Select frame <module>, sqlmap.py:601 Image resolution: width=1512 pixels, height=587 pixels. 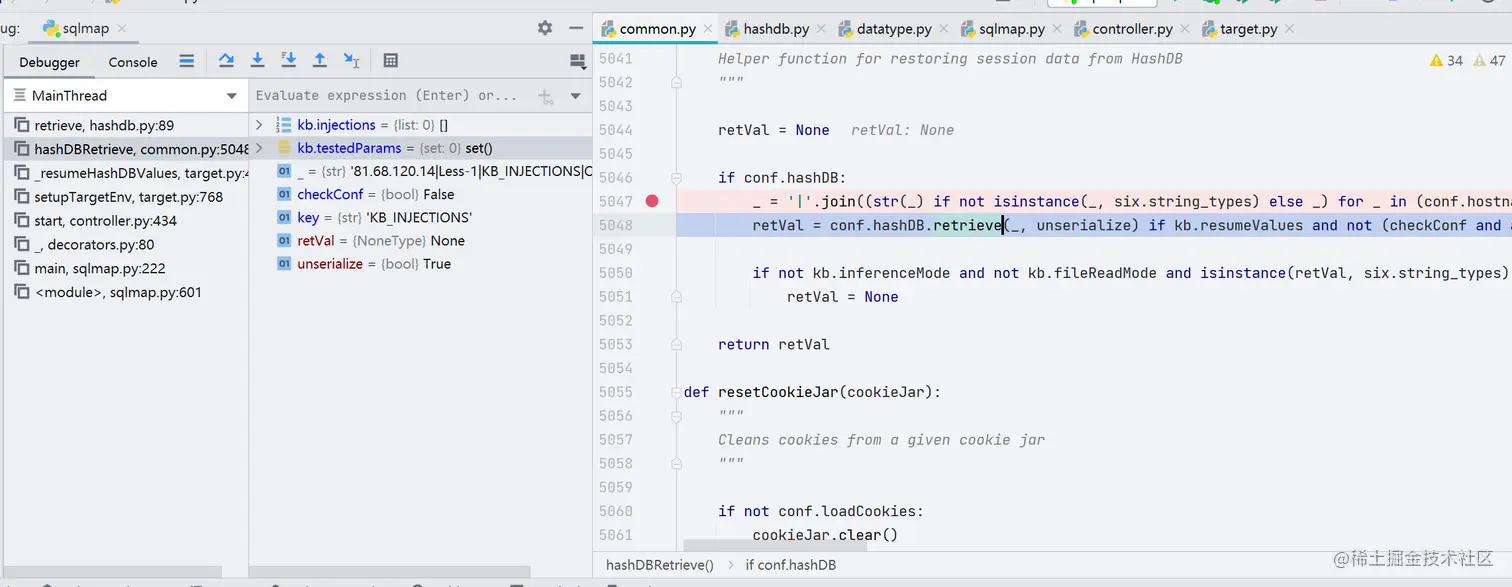[125, 293]
